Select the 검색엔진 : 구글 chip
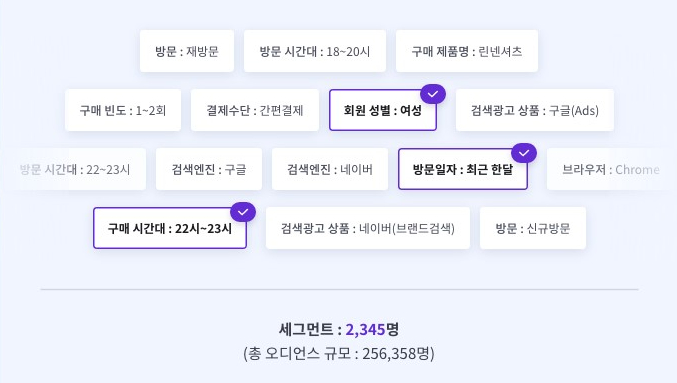This screenshot has height=383, width=677. click(209, 169)
